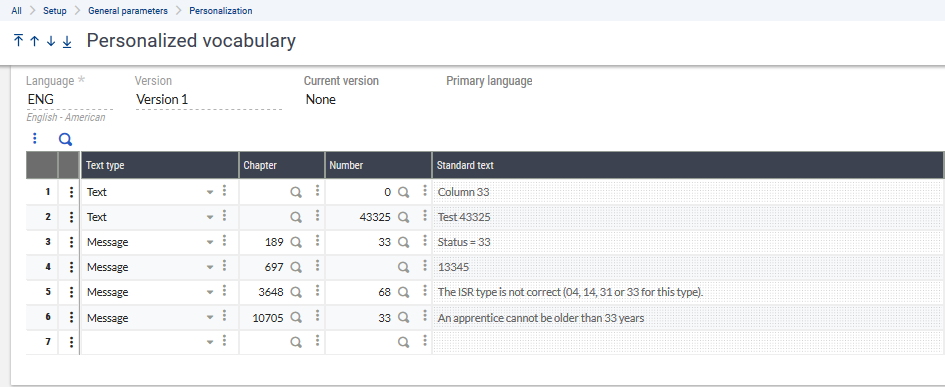Open the All breadcrumb link
945x387 pixels.
[x=17, y=11]
